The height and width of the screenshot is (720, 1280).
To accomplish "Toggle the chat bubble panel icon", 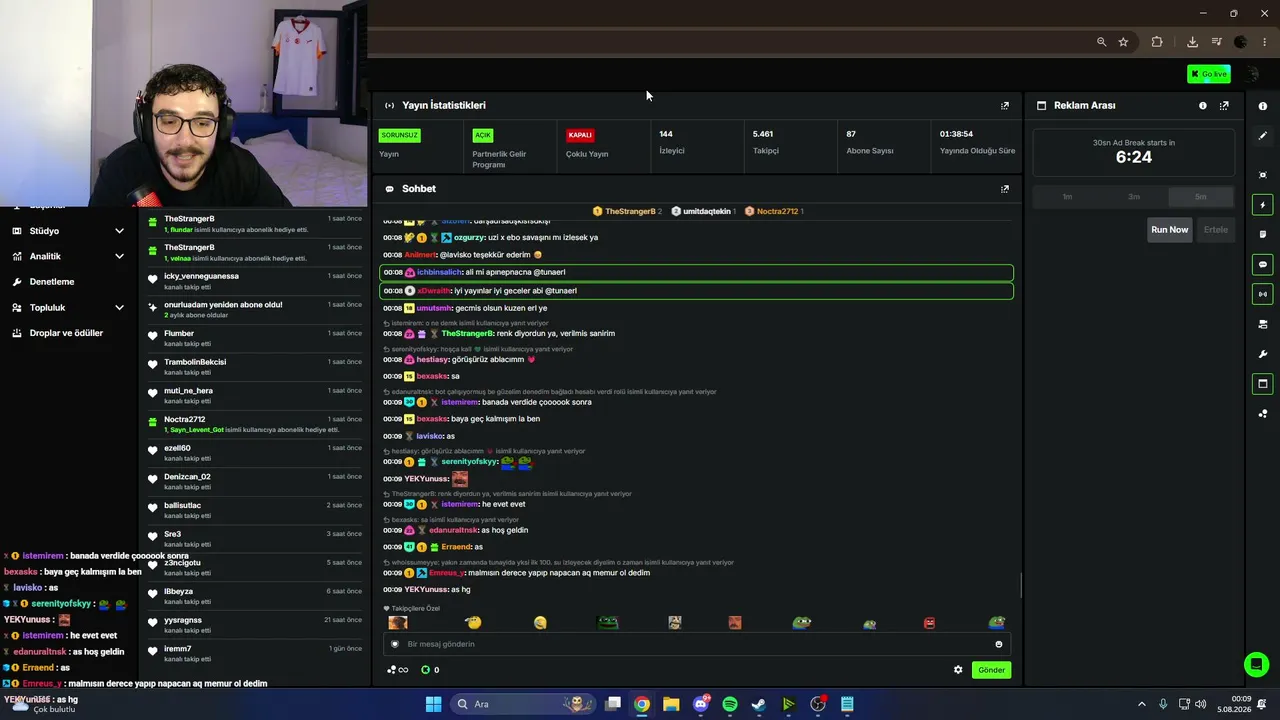I will (x=1263, y=265).
